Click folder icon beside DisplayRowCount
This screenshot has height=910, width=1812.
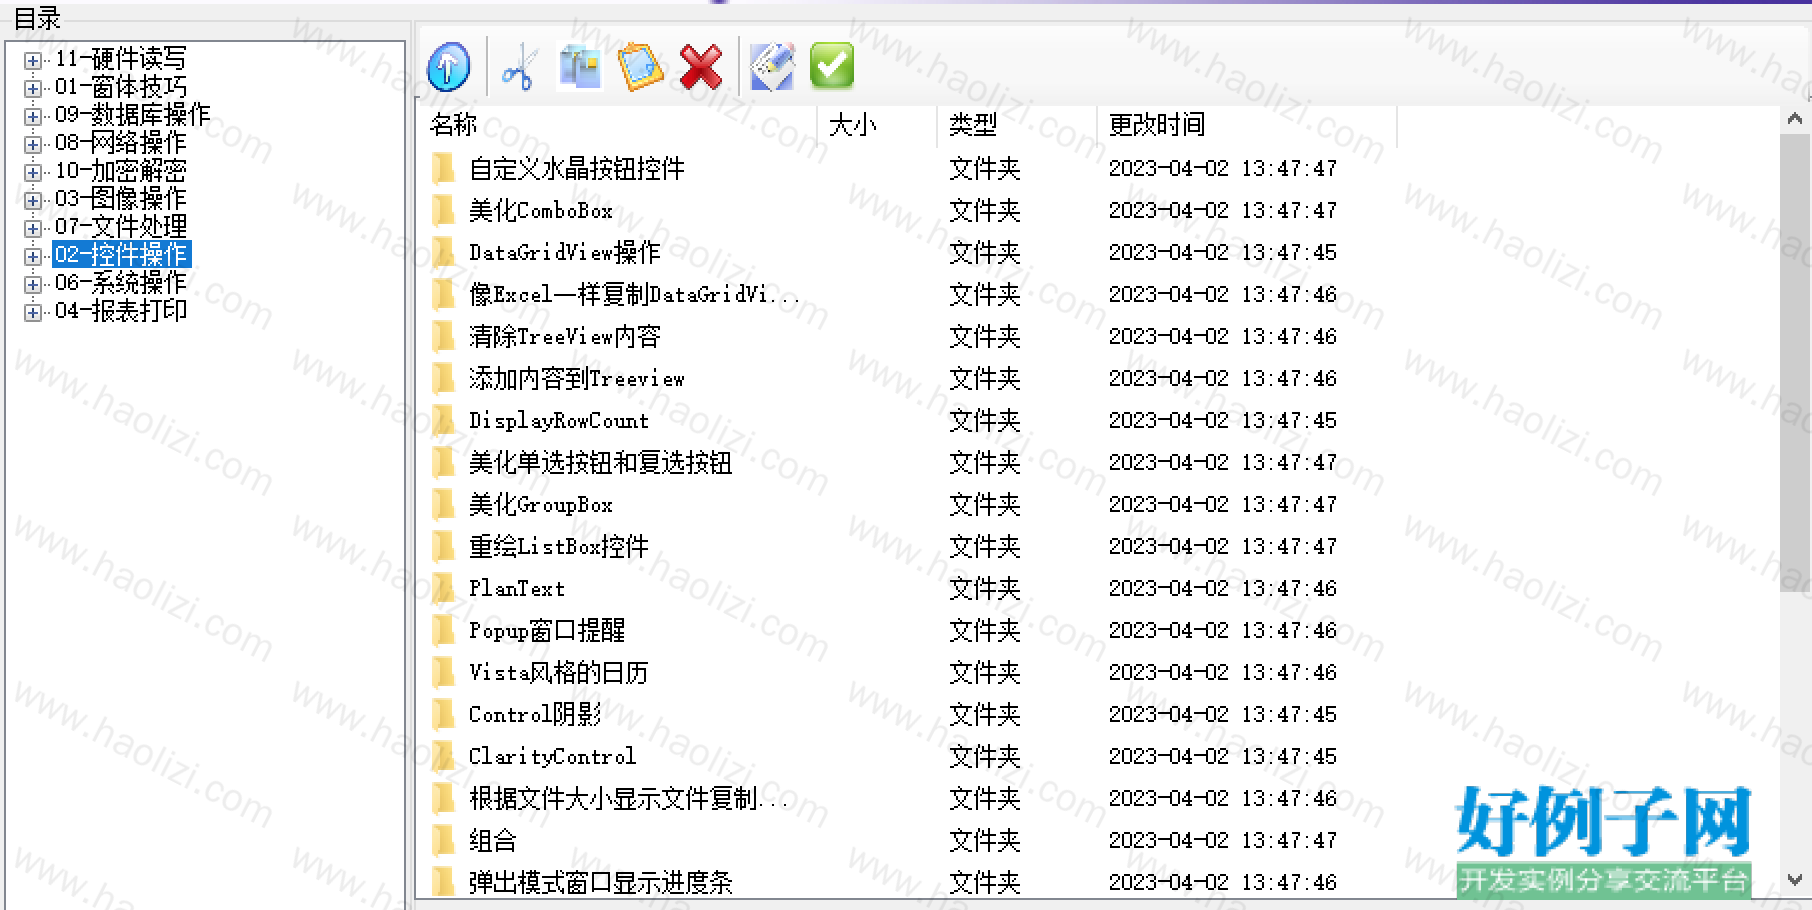443,420
